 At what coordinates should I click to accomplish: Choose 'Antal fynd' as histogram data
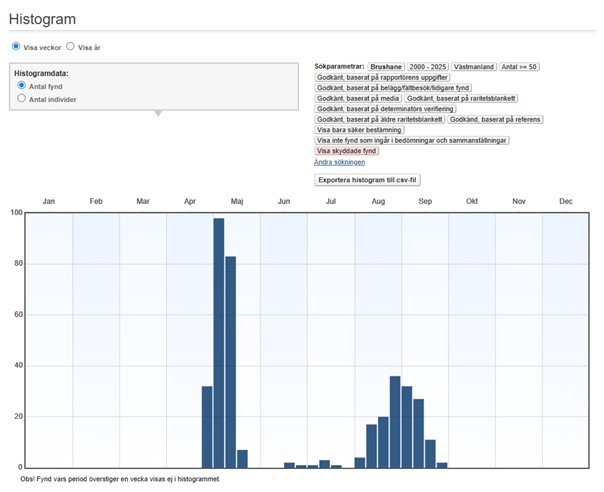click(22, 86)
